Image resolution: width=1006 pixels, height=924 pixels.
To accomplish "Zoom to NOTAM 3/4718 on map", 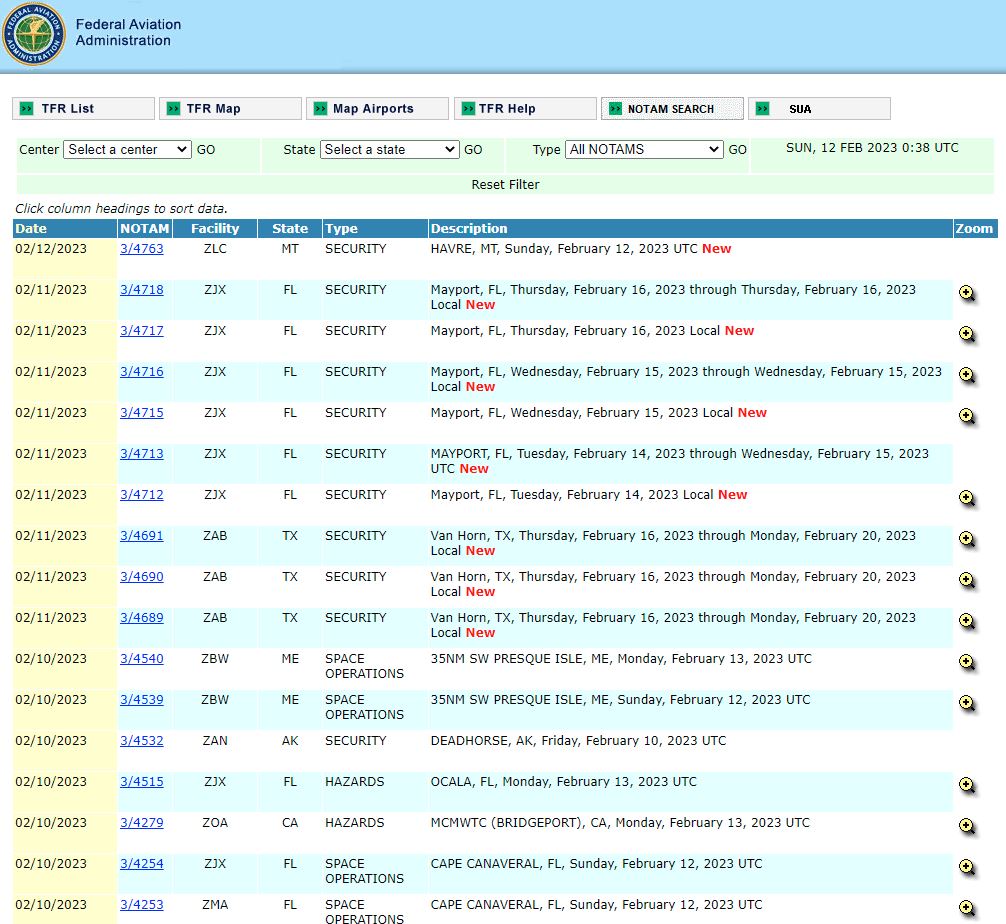I will coord(967,294).
